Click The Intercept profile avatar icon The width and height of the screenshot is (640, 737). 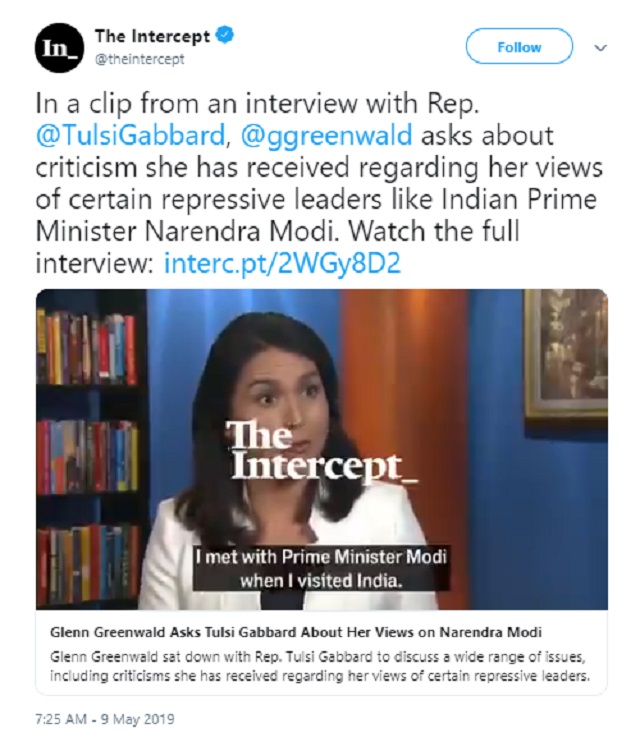pos(59,48)
